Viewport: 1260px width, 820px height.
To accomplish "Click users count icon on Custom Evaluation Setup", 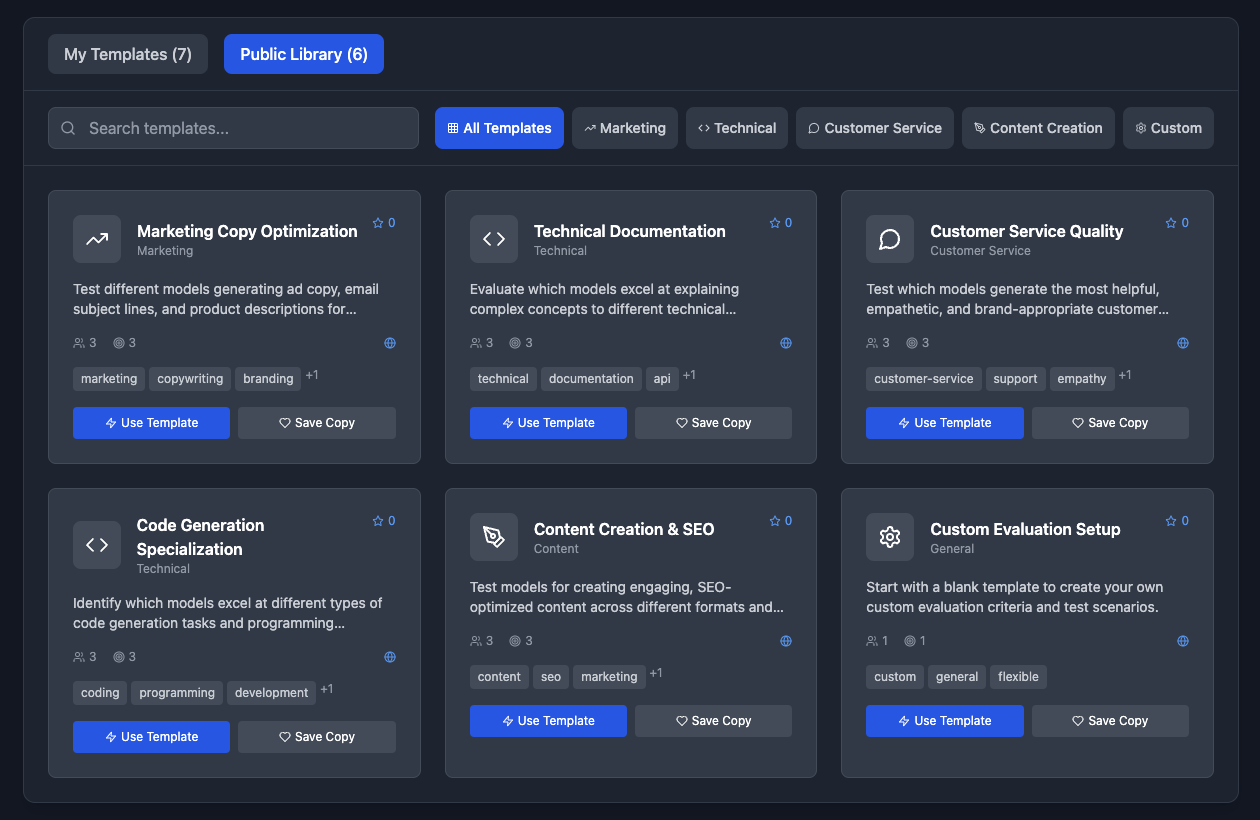I will pos(872,641).
